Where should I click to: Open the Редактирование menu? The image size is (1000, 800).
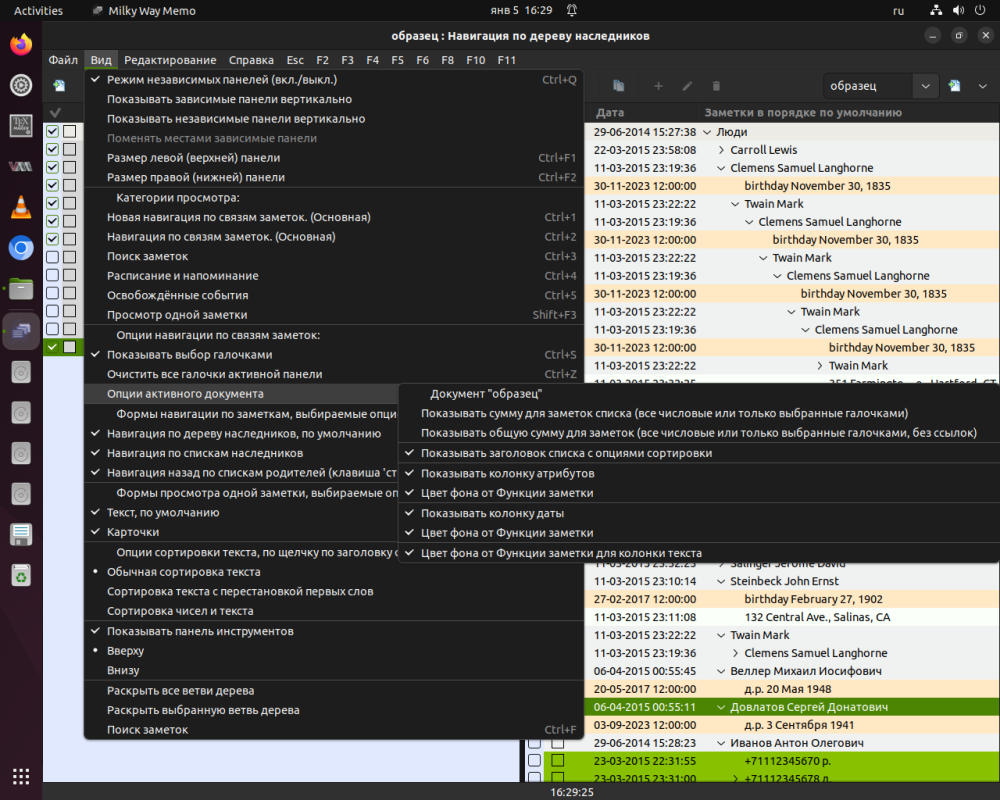click(x=170, y=60)
